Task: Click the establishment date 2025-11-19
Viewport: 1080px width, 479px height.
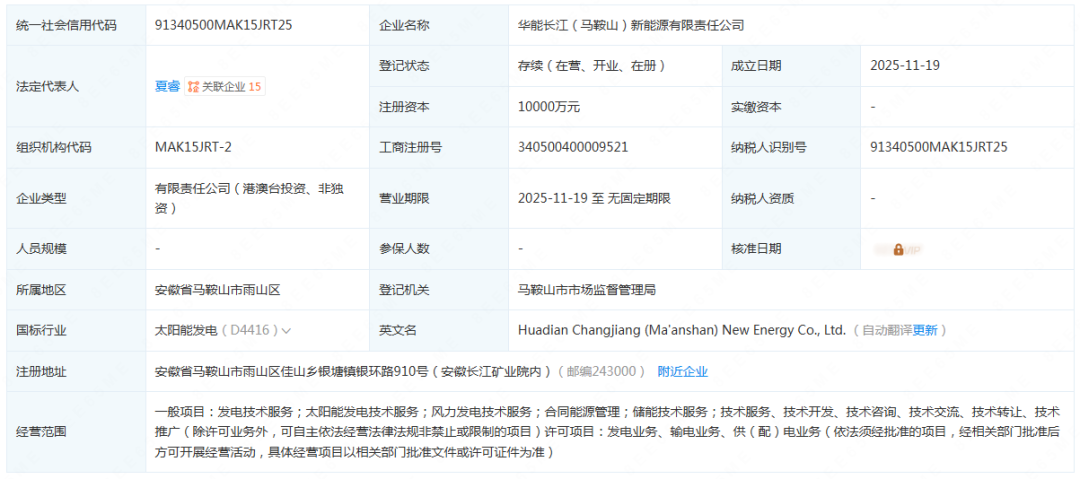Action: point(905,66)
